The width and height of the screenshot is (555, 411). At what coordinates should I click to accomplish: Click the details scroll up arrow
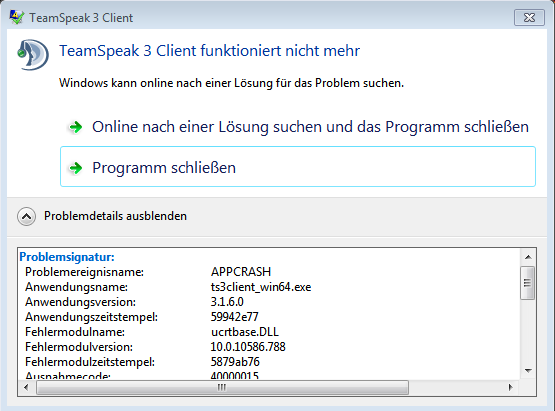point(528,257)
